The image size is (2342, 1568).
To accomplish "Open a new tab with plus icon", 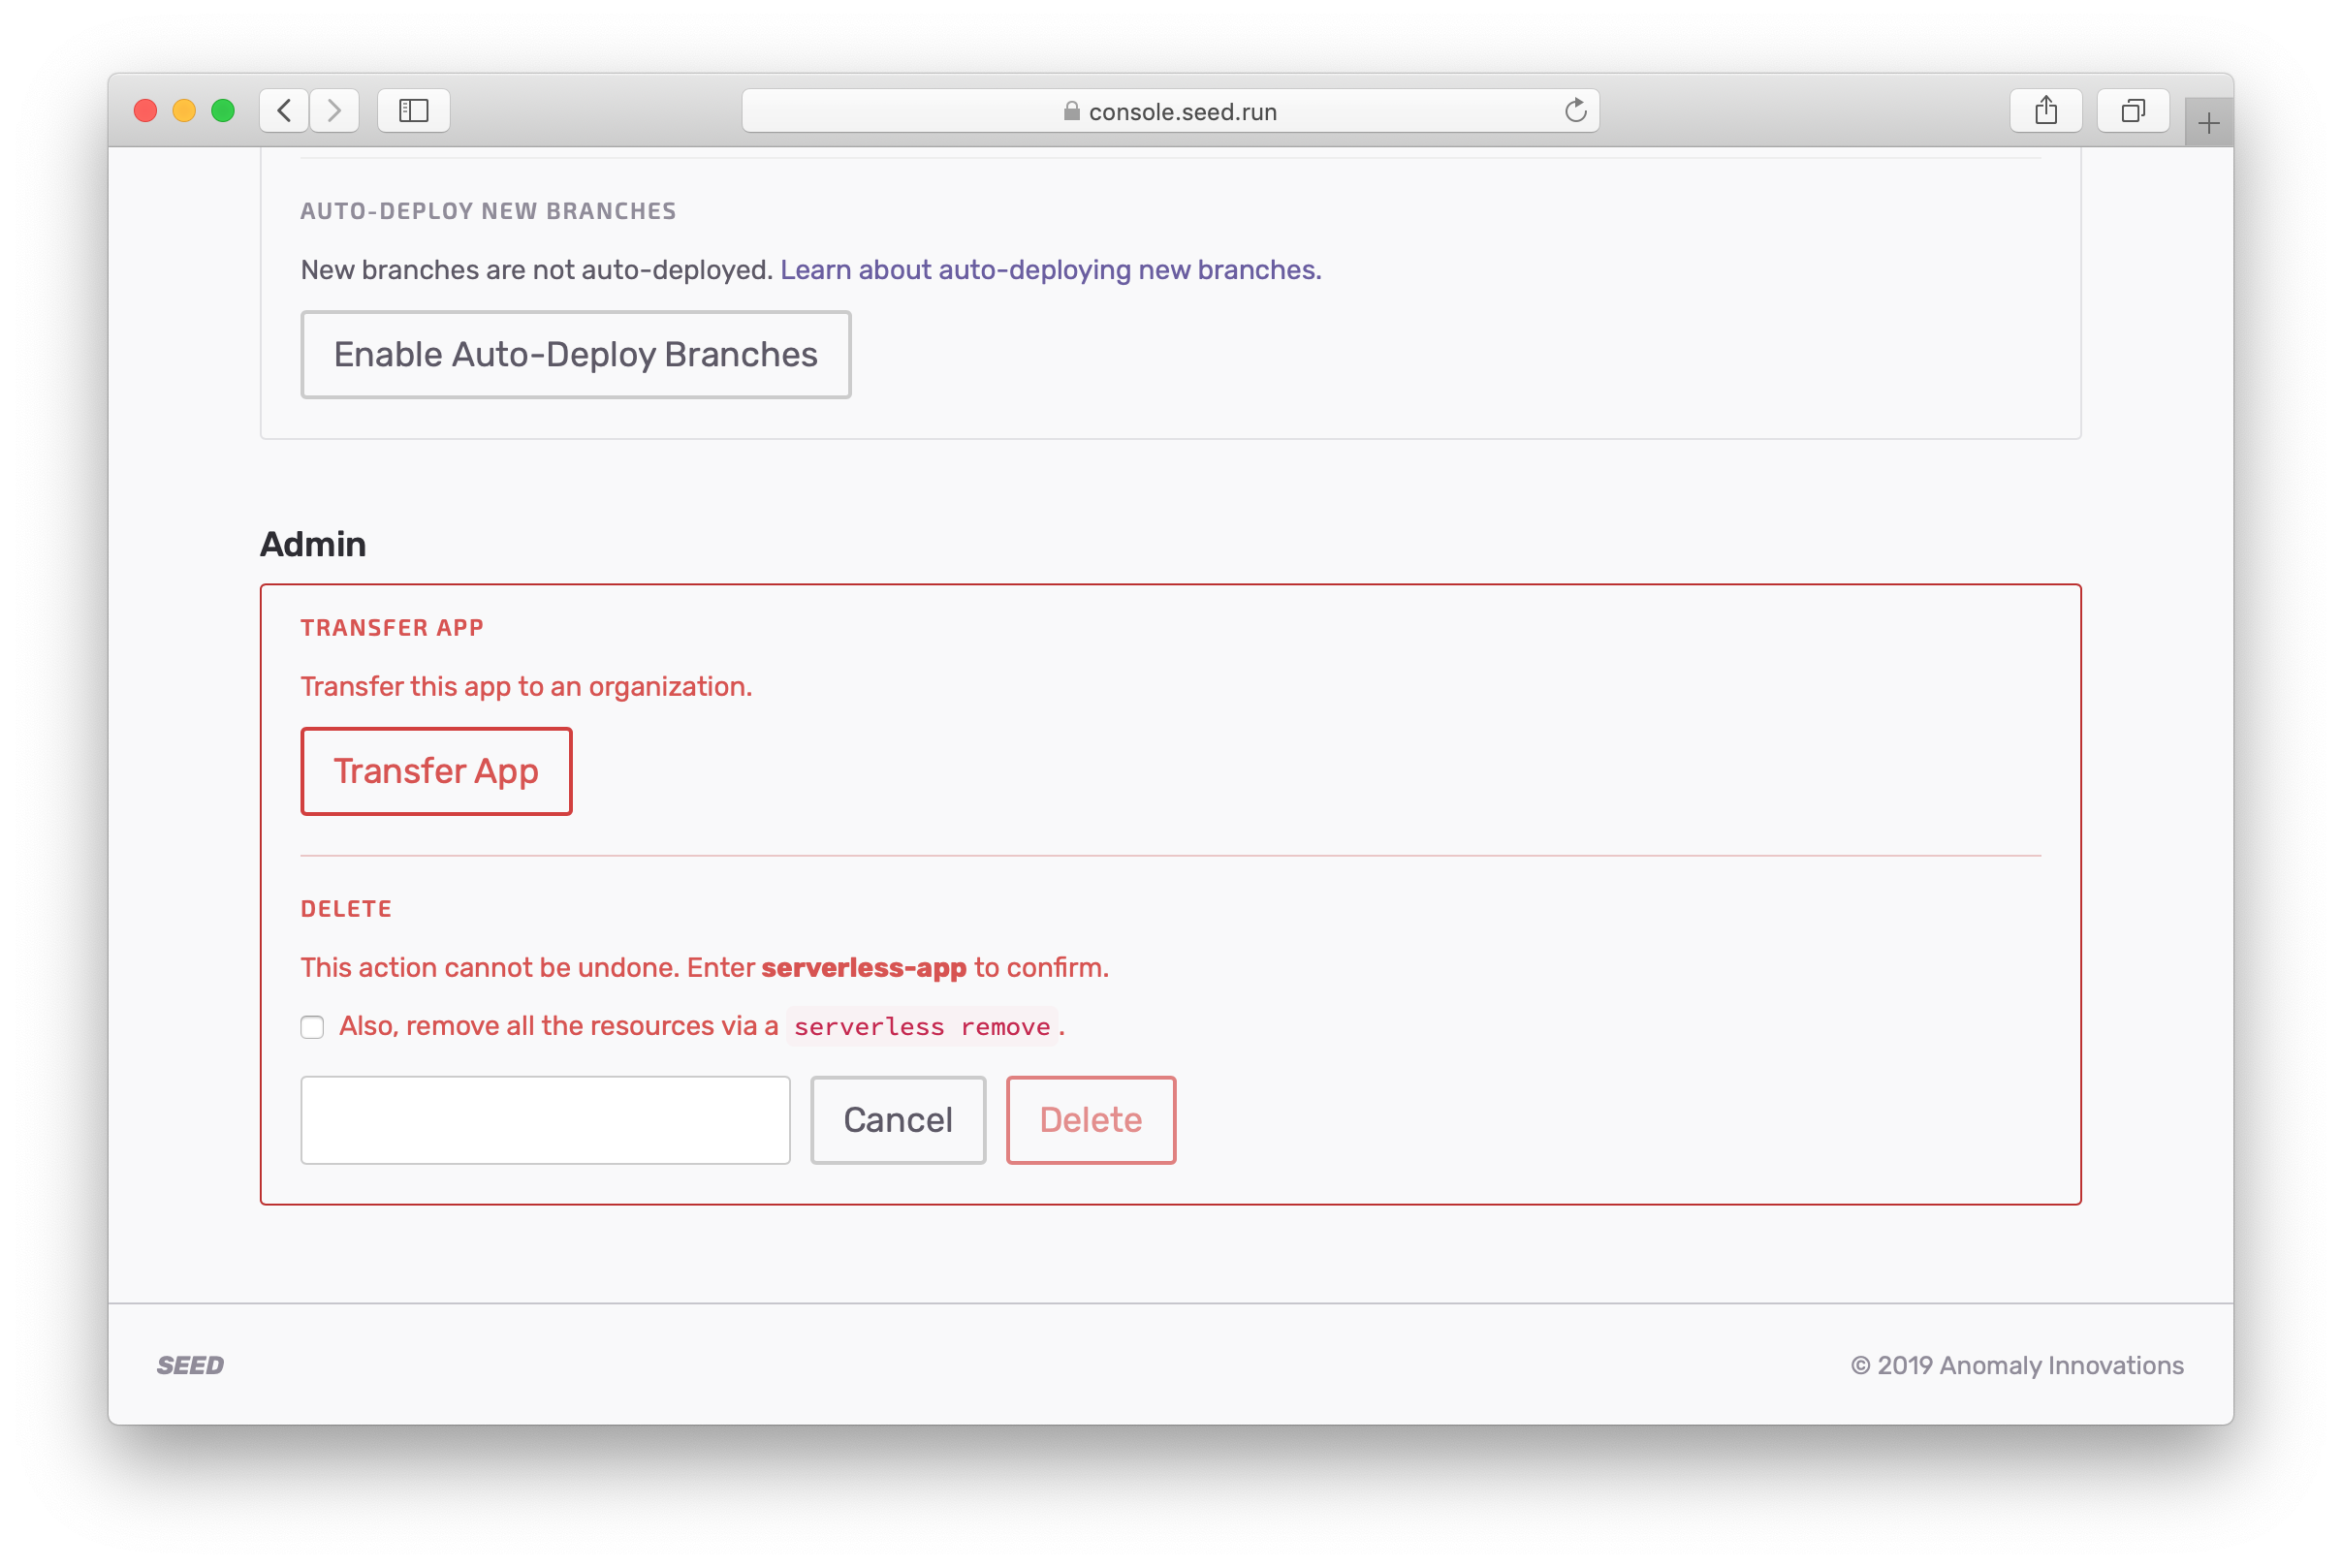I will [2208, 123].
